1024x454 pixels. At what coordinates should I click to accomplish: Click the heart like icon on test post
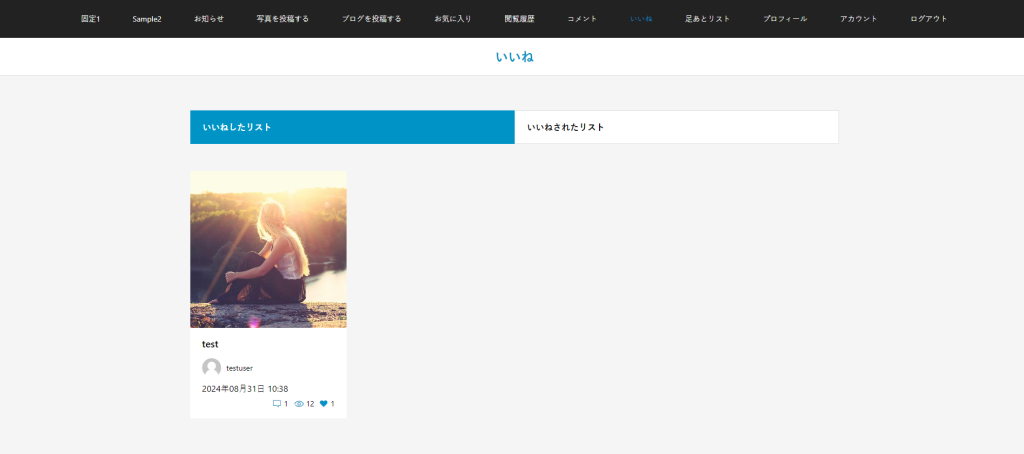coord(324,404)
